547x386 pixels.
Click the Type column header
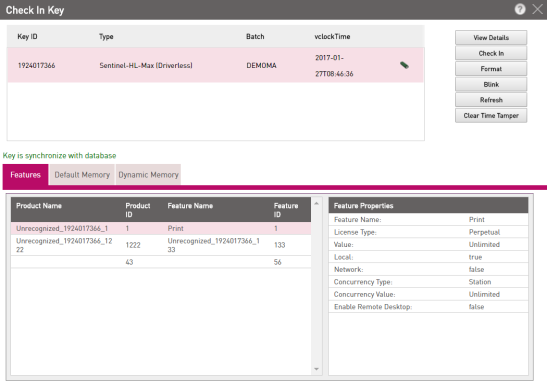pyautogui.click(x=106, y=37)
